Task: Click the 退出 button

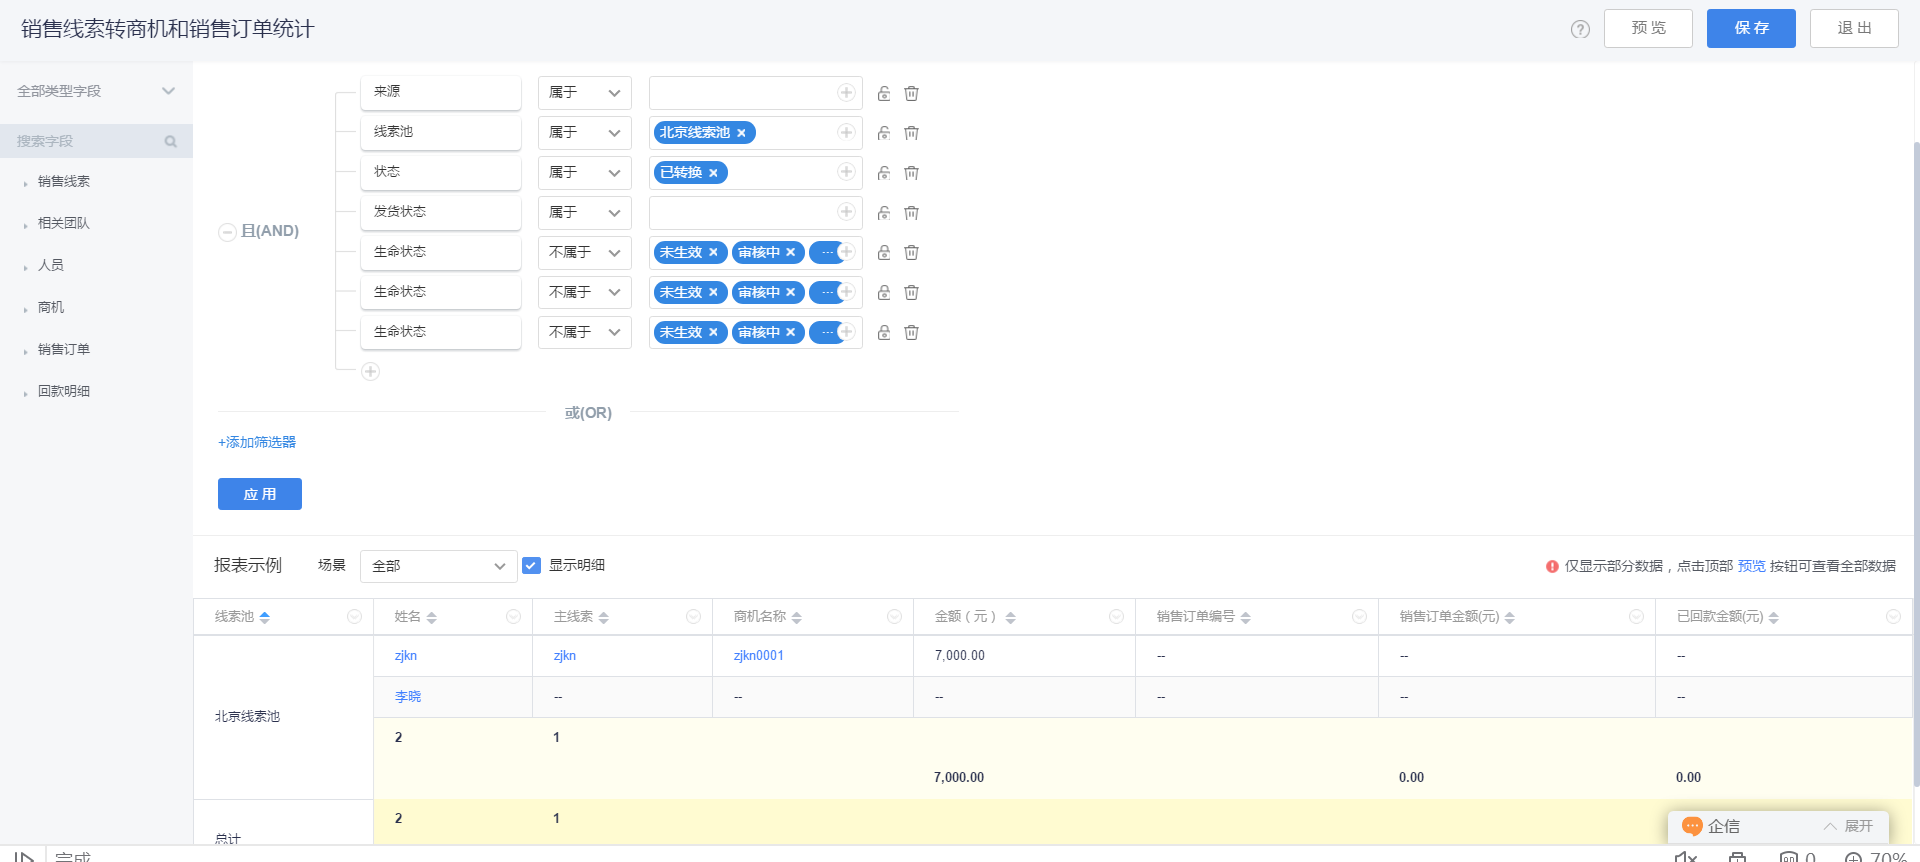Action: pyautogui.click(x=1854, y=28)
